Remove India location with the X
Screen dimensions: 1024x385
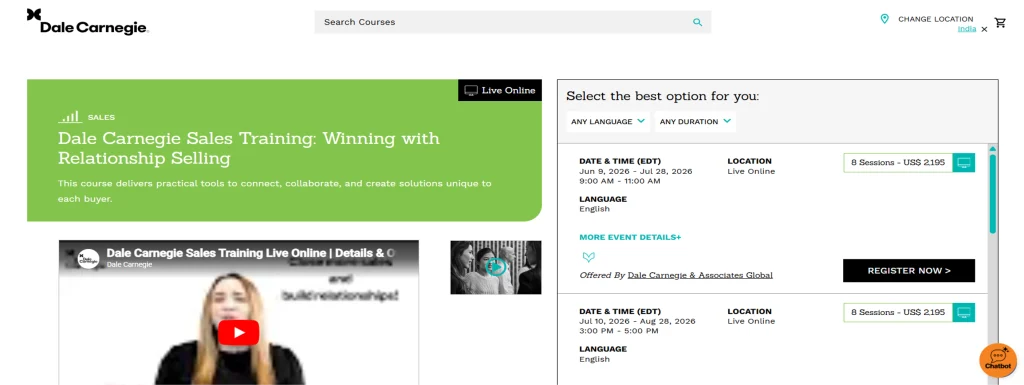click(984, 29)
